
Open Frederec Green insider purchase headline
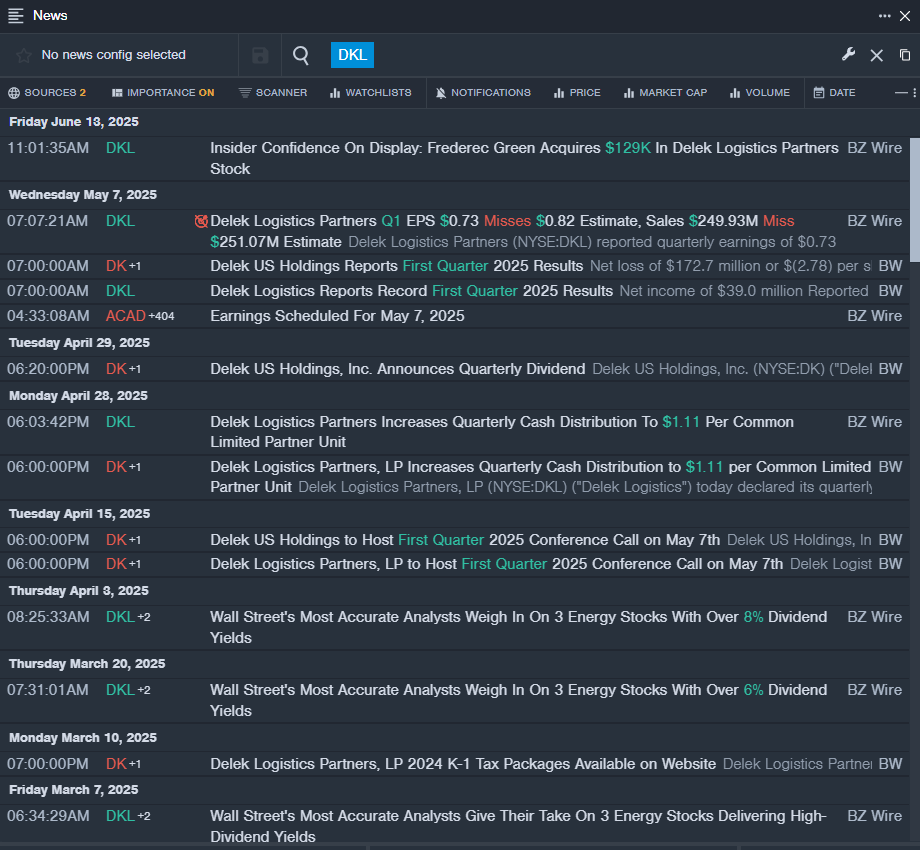(524, 158)
